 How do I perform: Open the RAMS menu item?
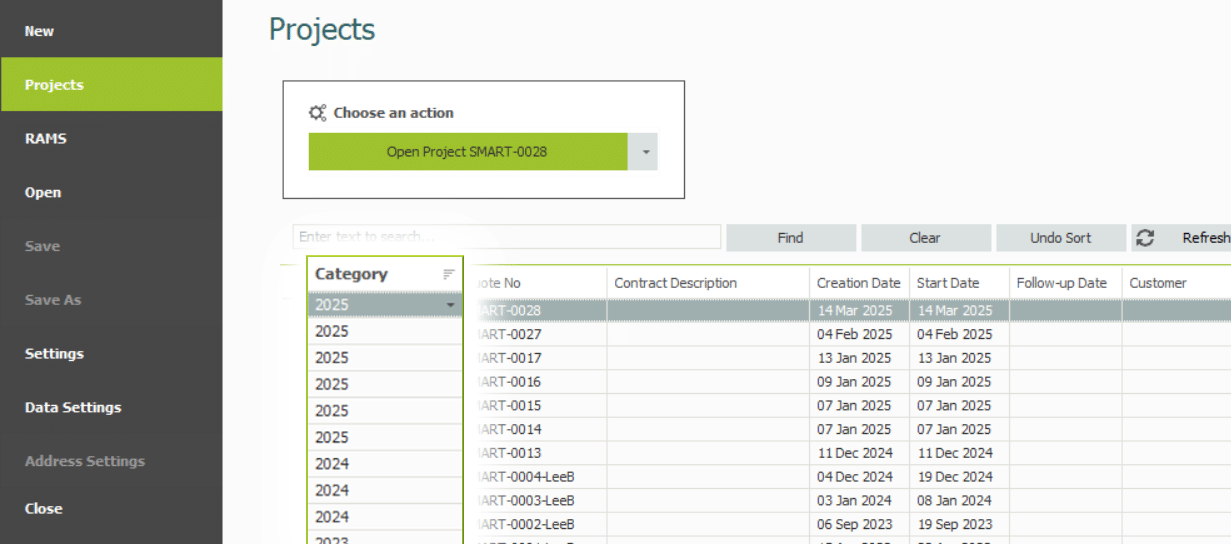click(46, 139)
